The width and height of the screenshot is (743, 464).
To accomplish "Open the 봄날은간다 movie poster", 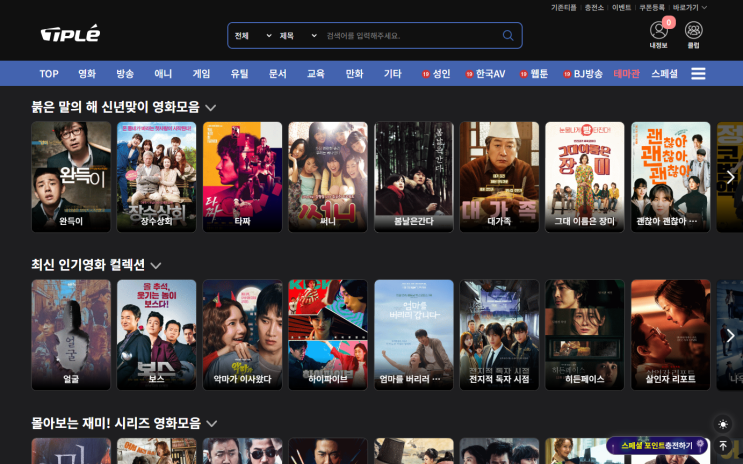I will point(414,177).
